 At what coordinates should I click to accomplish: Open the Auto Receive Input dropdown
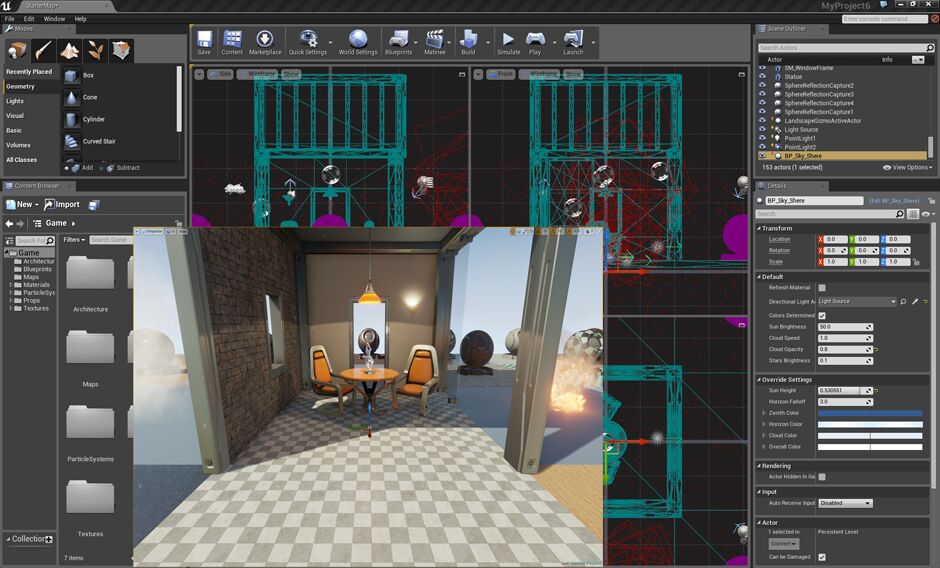845,503
